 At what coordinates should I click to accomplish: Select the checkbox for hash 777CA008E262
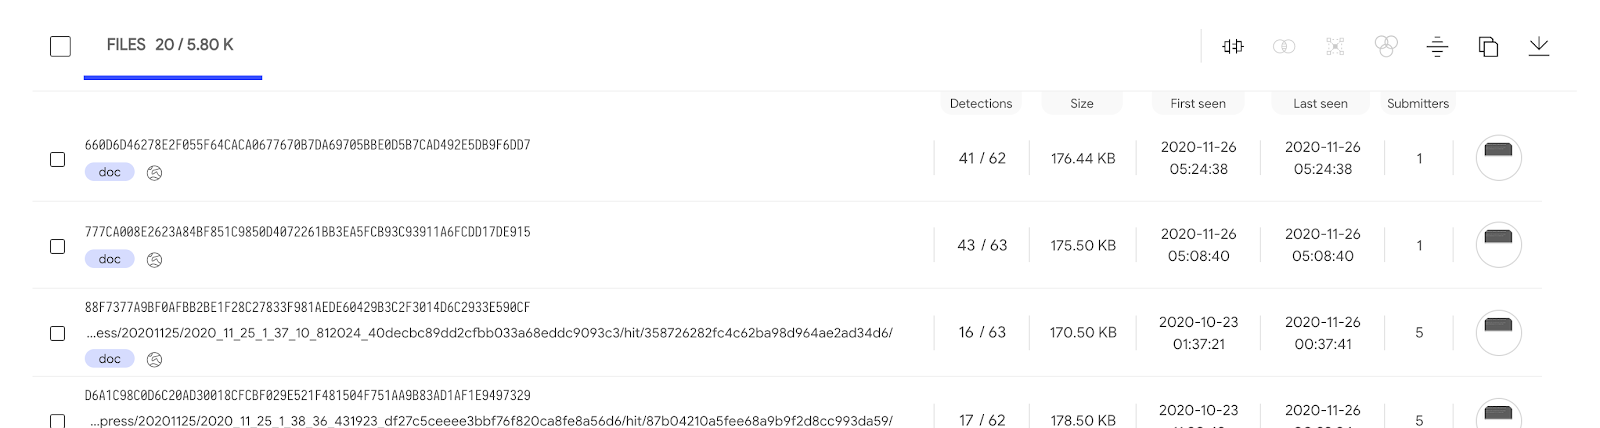[x=58, y=246]
